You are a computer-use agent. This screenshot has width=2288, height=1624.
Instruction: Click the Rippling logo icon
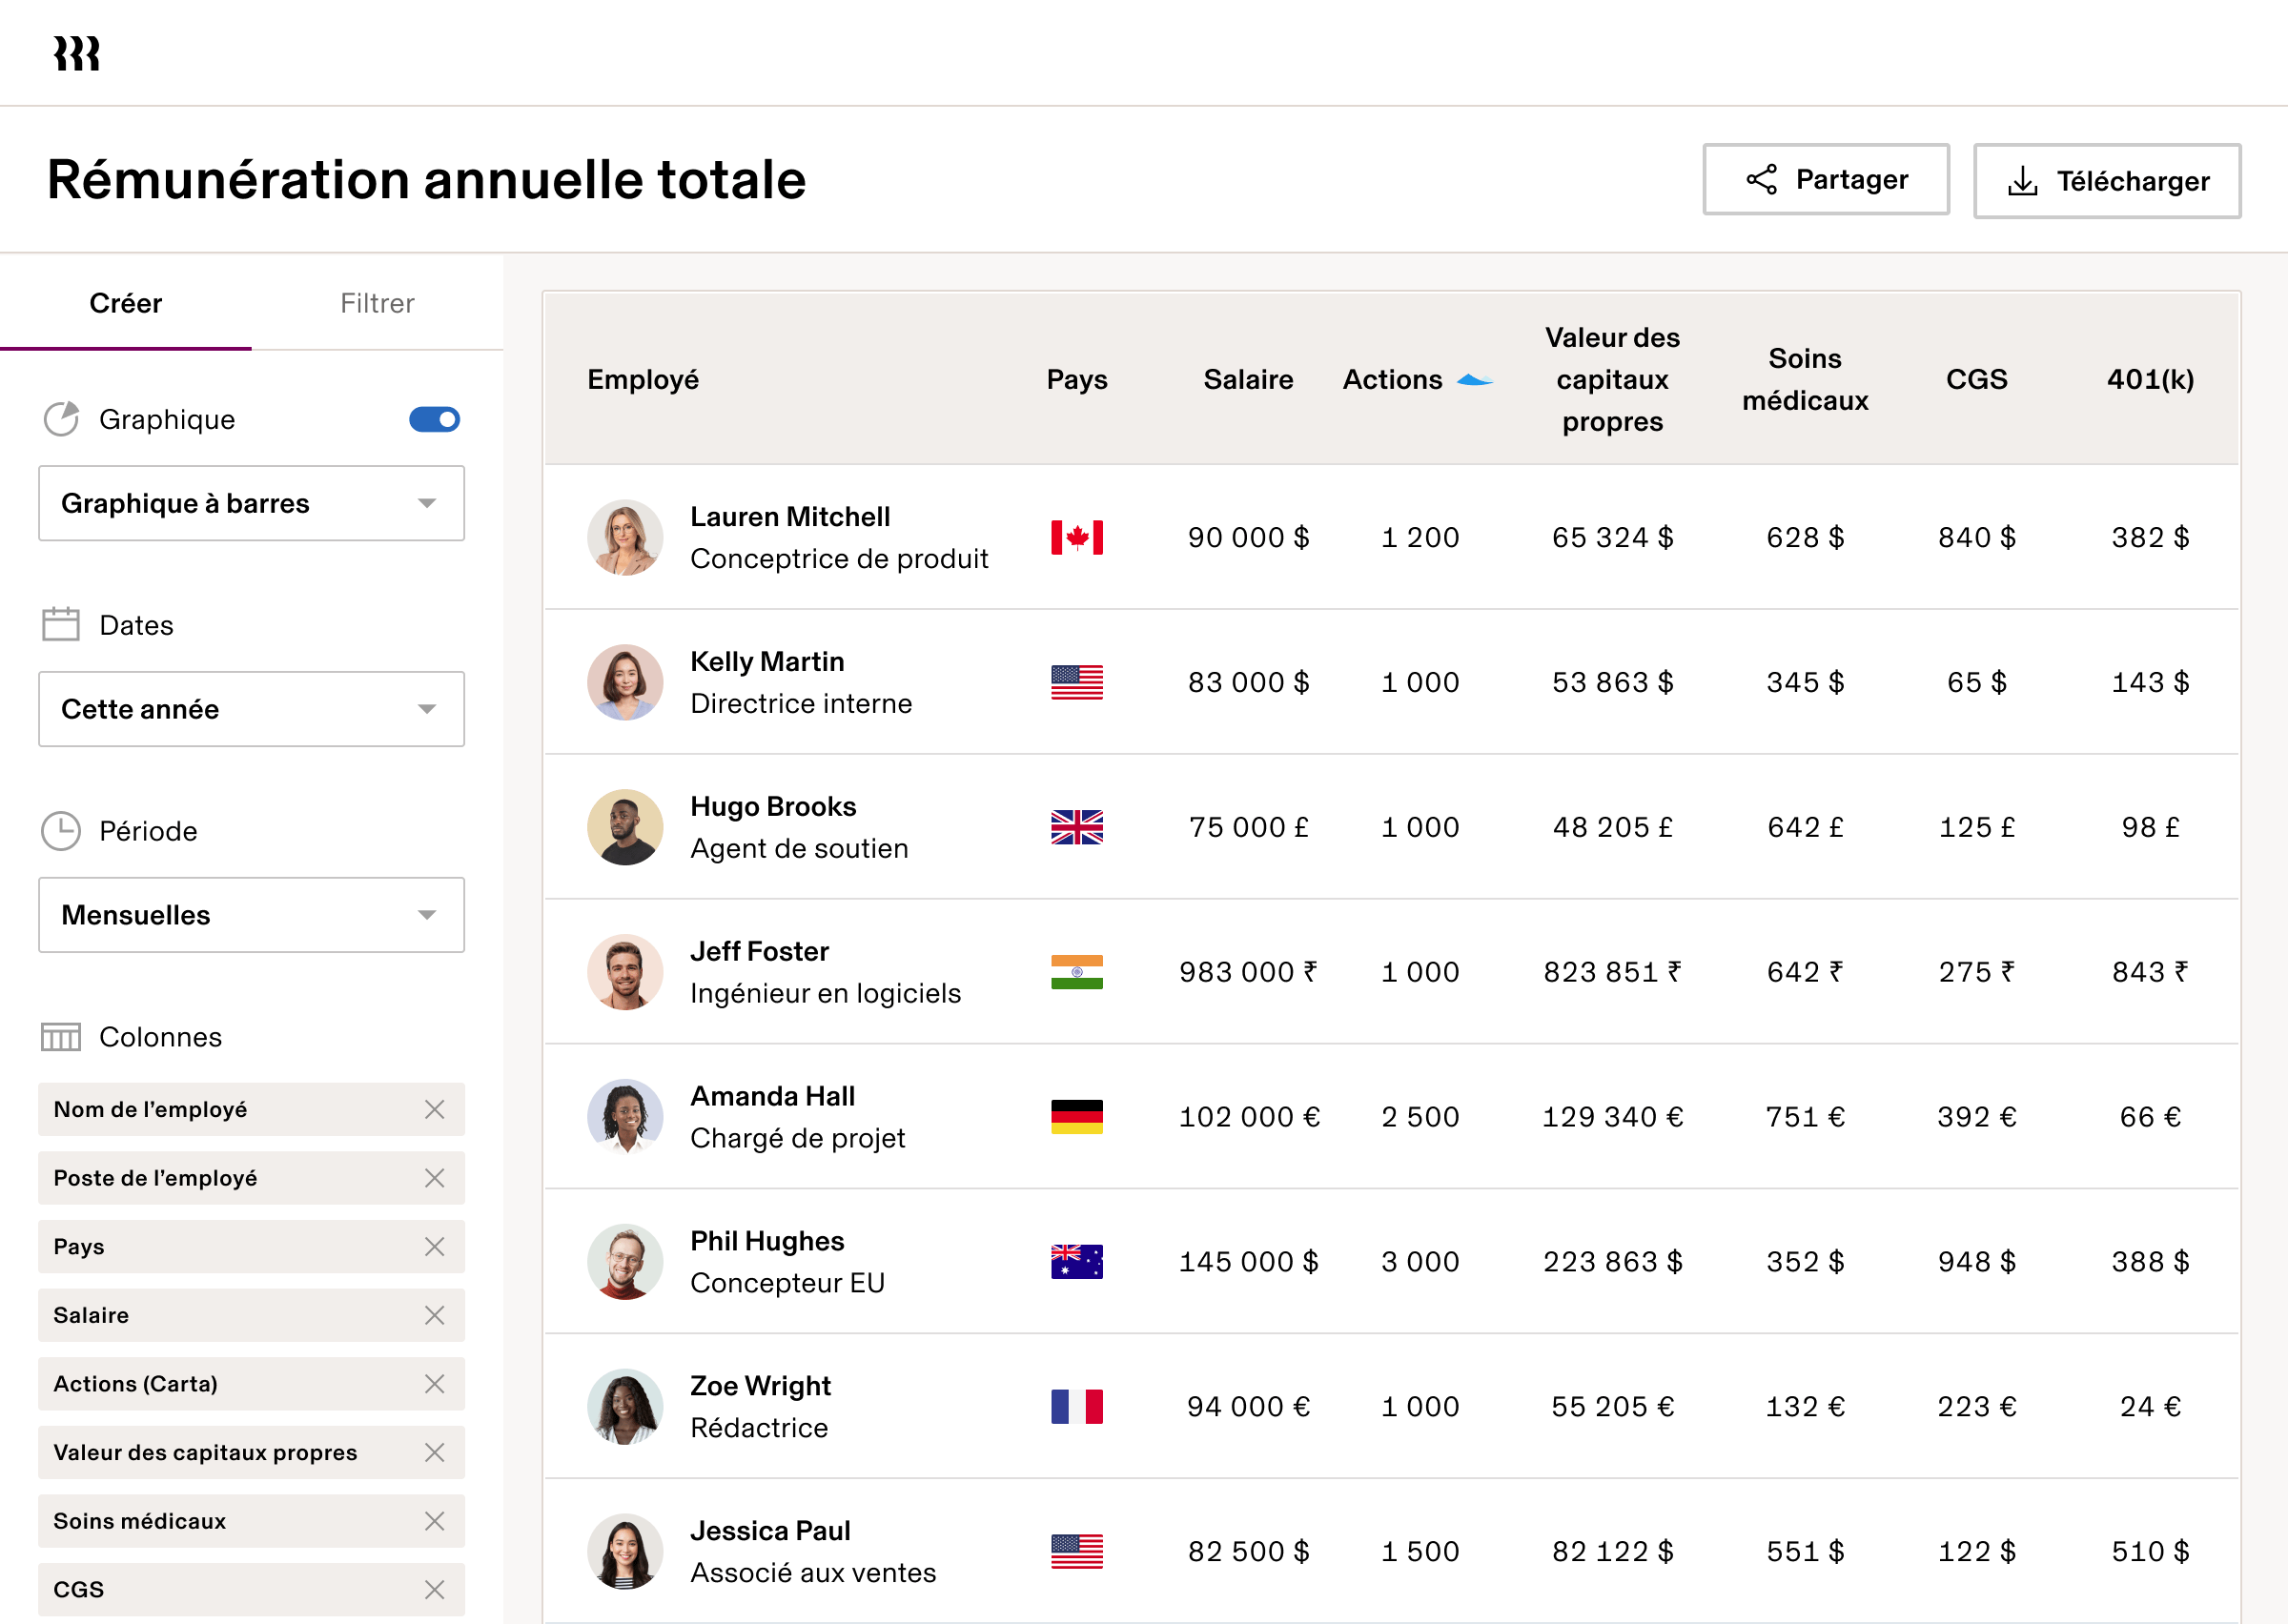[76, 53]
